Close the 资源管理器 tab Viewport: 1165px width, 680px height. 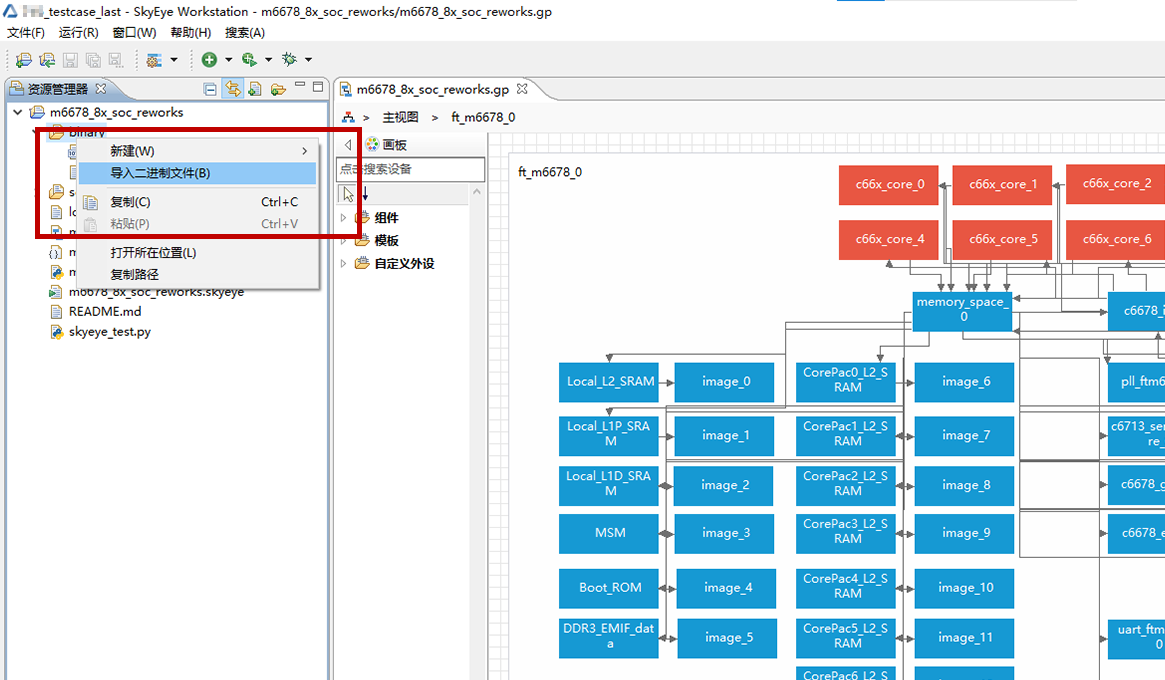[101, 88]
